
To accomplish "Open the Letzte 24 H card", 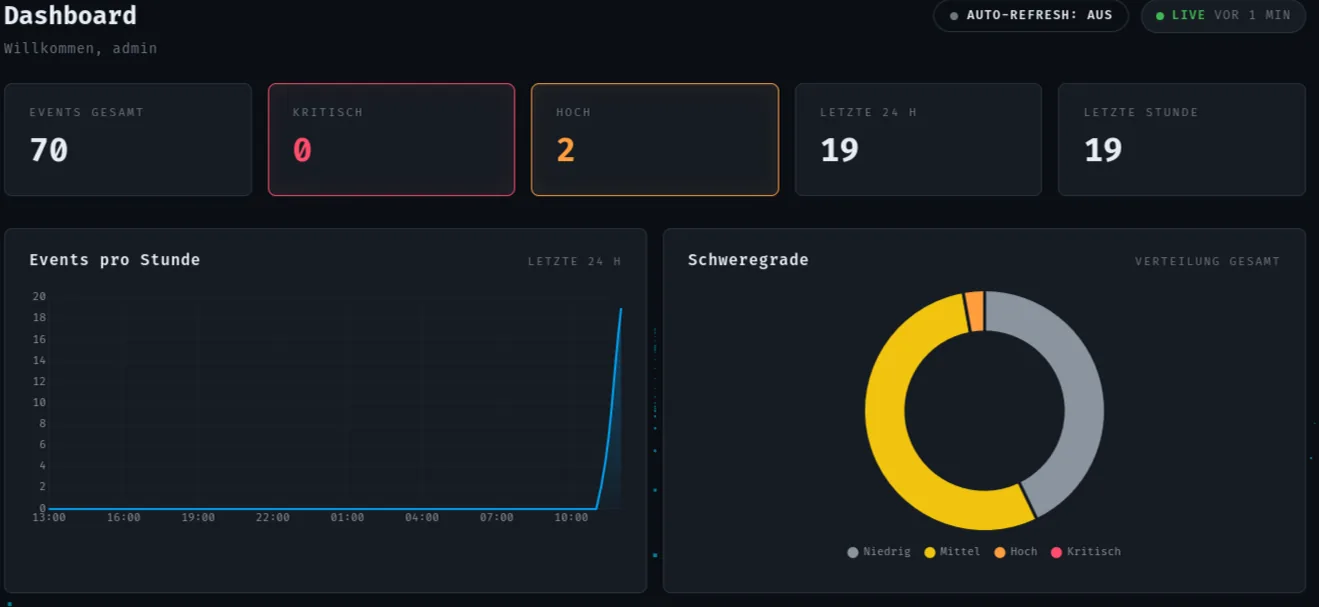I will coord(918,139).
